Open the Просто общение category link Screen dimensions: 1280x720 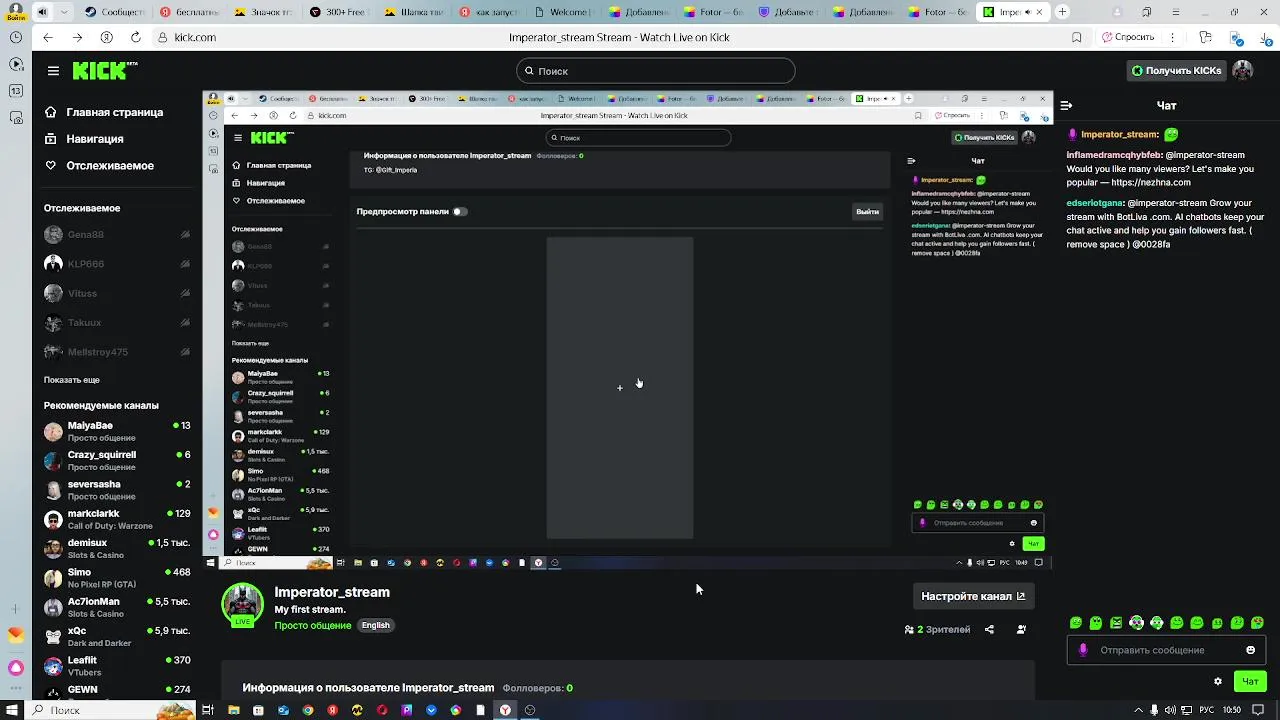pyautogui.click(x=313, y=625)
